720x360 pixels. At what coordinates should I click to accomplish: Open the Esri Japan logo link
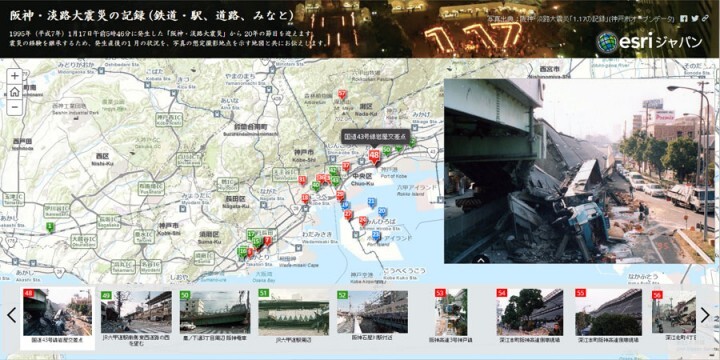tap(649, 42)
